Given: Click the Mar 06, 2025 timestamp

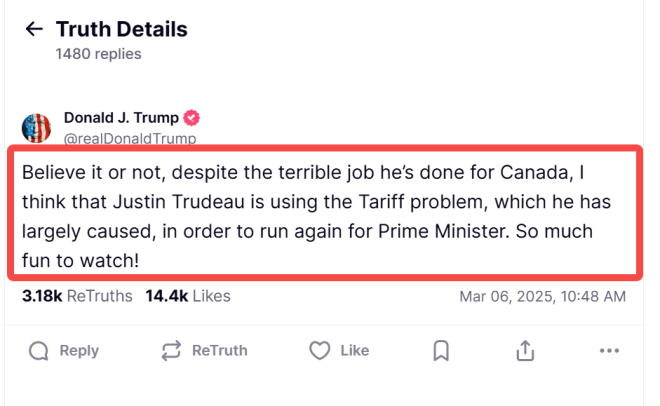Looking at the screenshot, I should click(543, 297).
